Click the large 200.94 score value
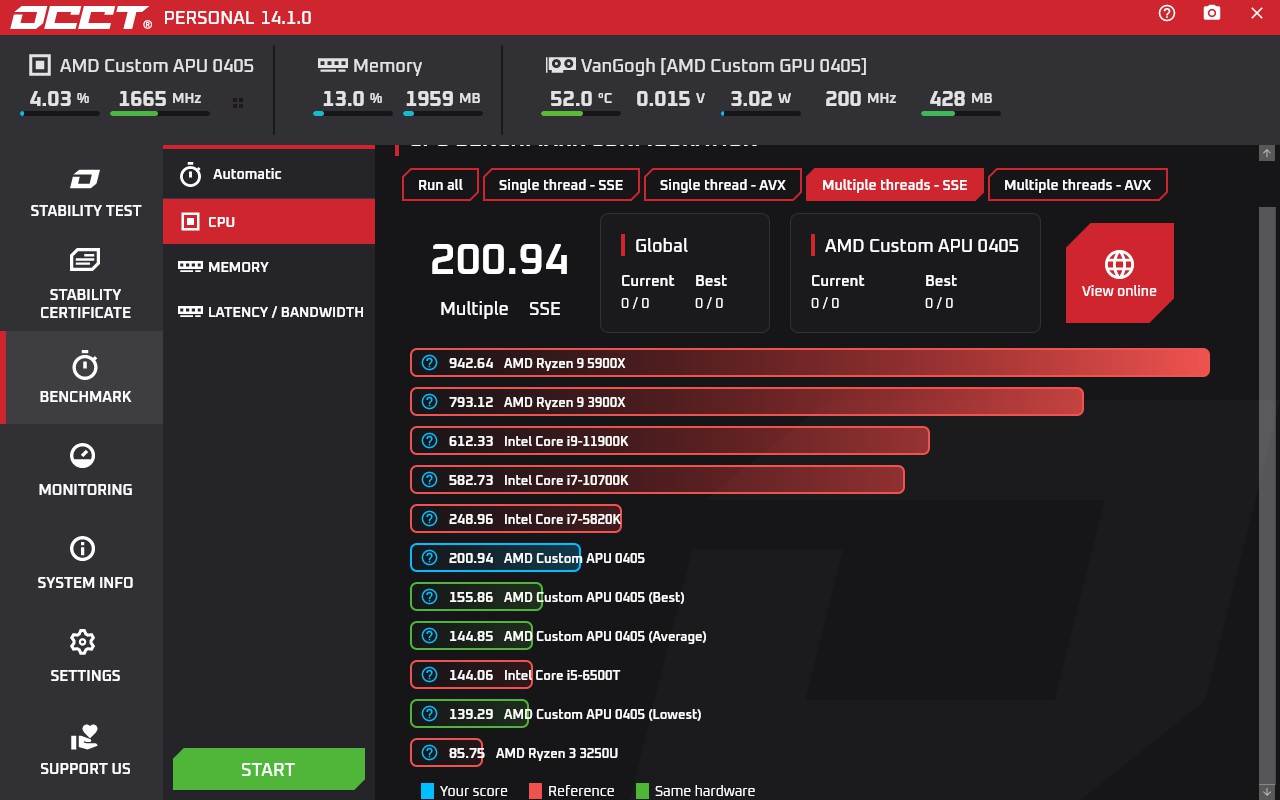This screenshot has height=800, width=1280. click(x=500, y=261)
